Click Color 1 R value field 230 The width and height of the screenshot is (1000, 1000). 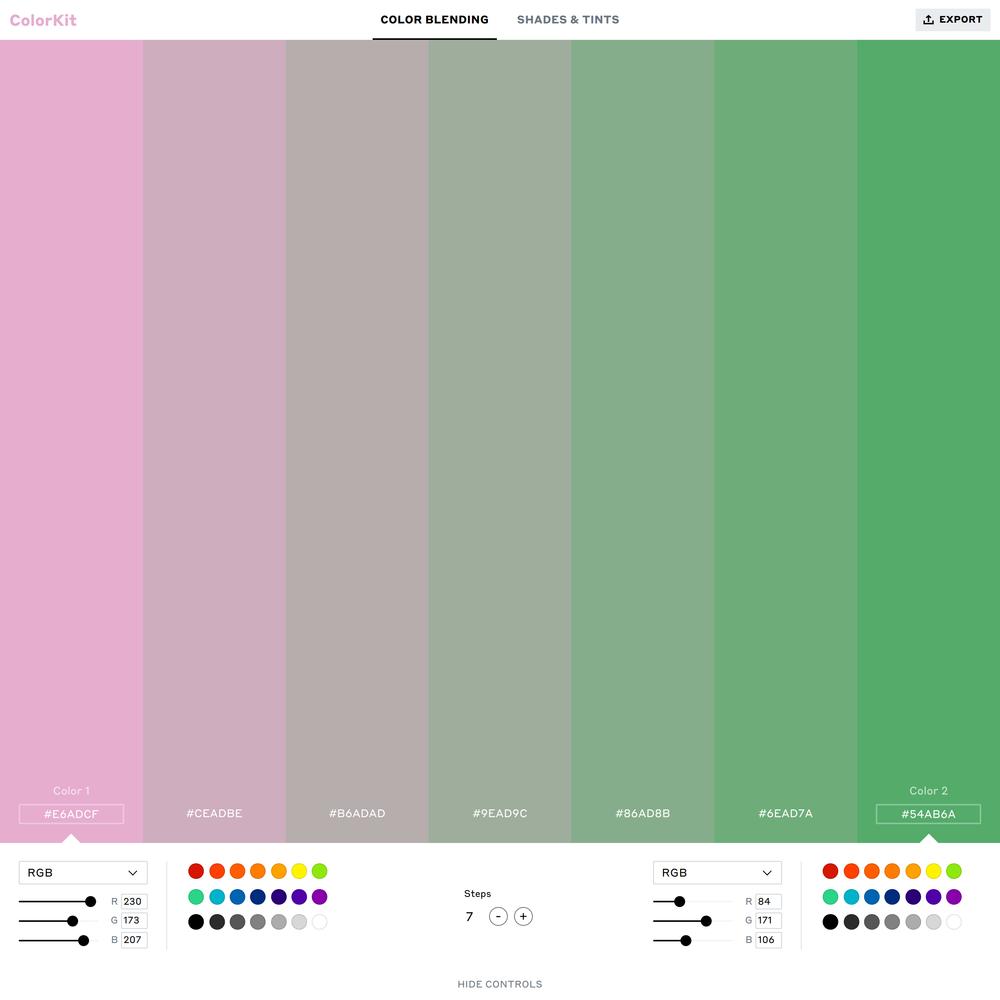[134, 901]
